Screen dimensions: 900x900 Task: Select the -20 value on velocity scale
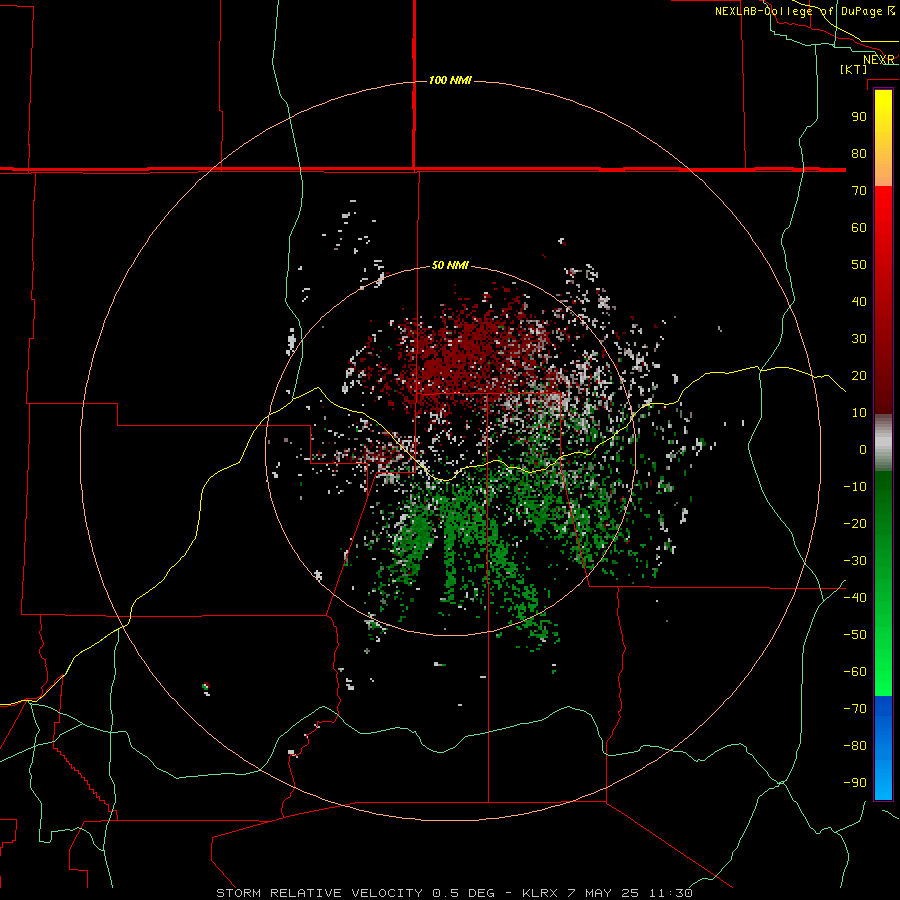[x=855, y=524]
